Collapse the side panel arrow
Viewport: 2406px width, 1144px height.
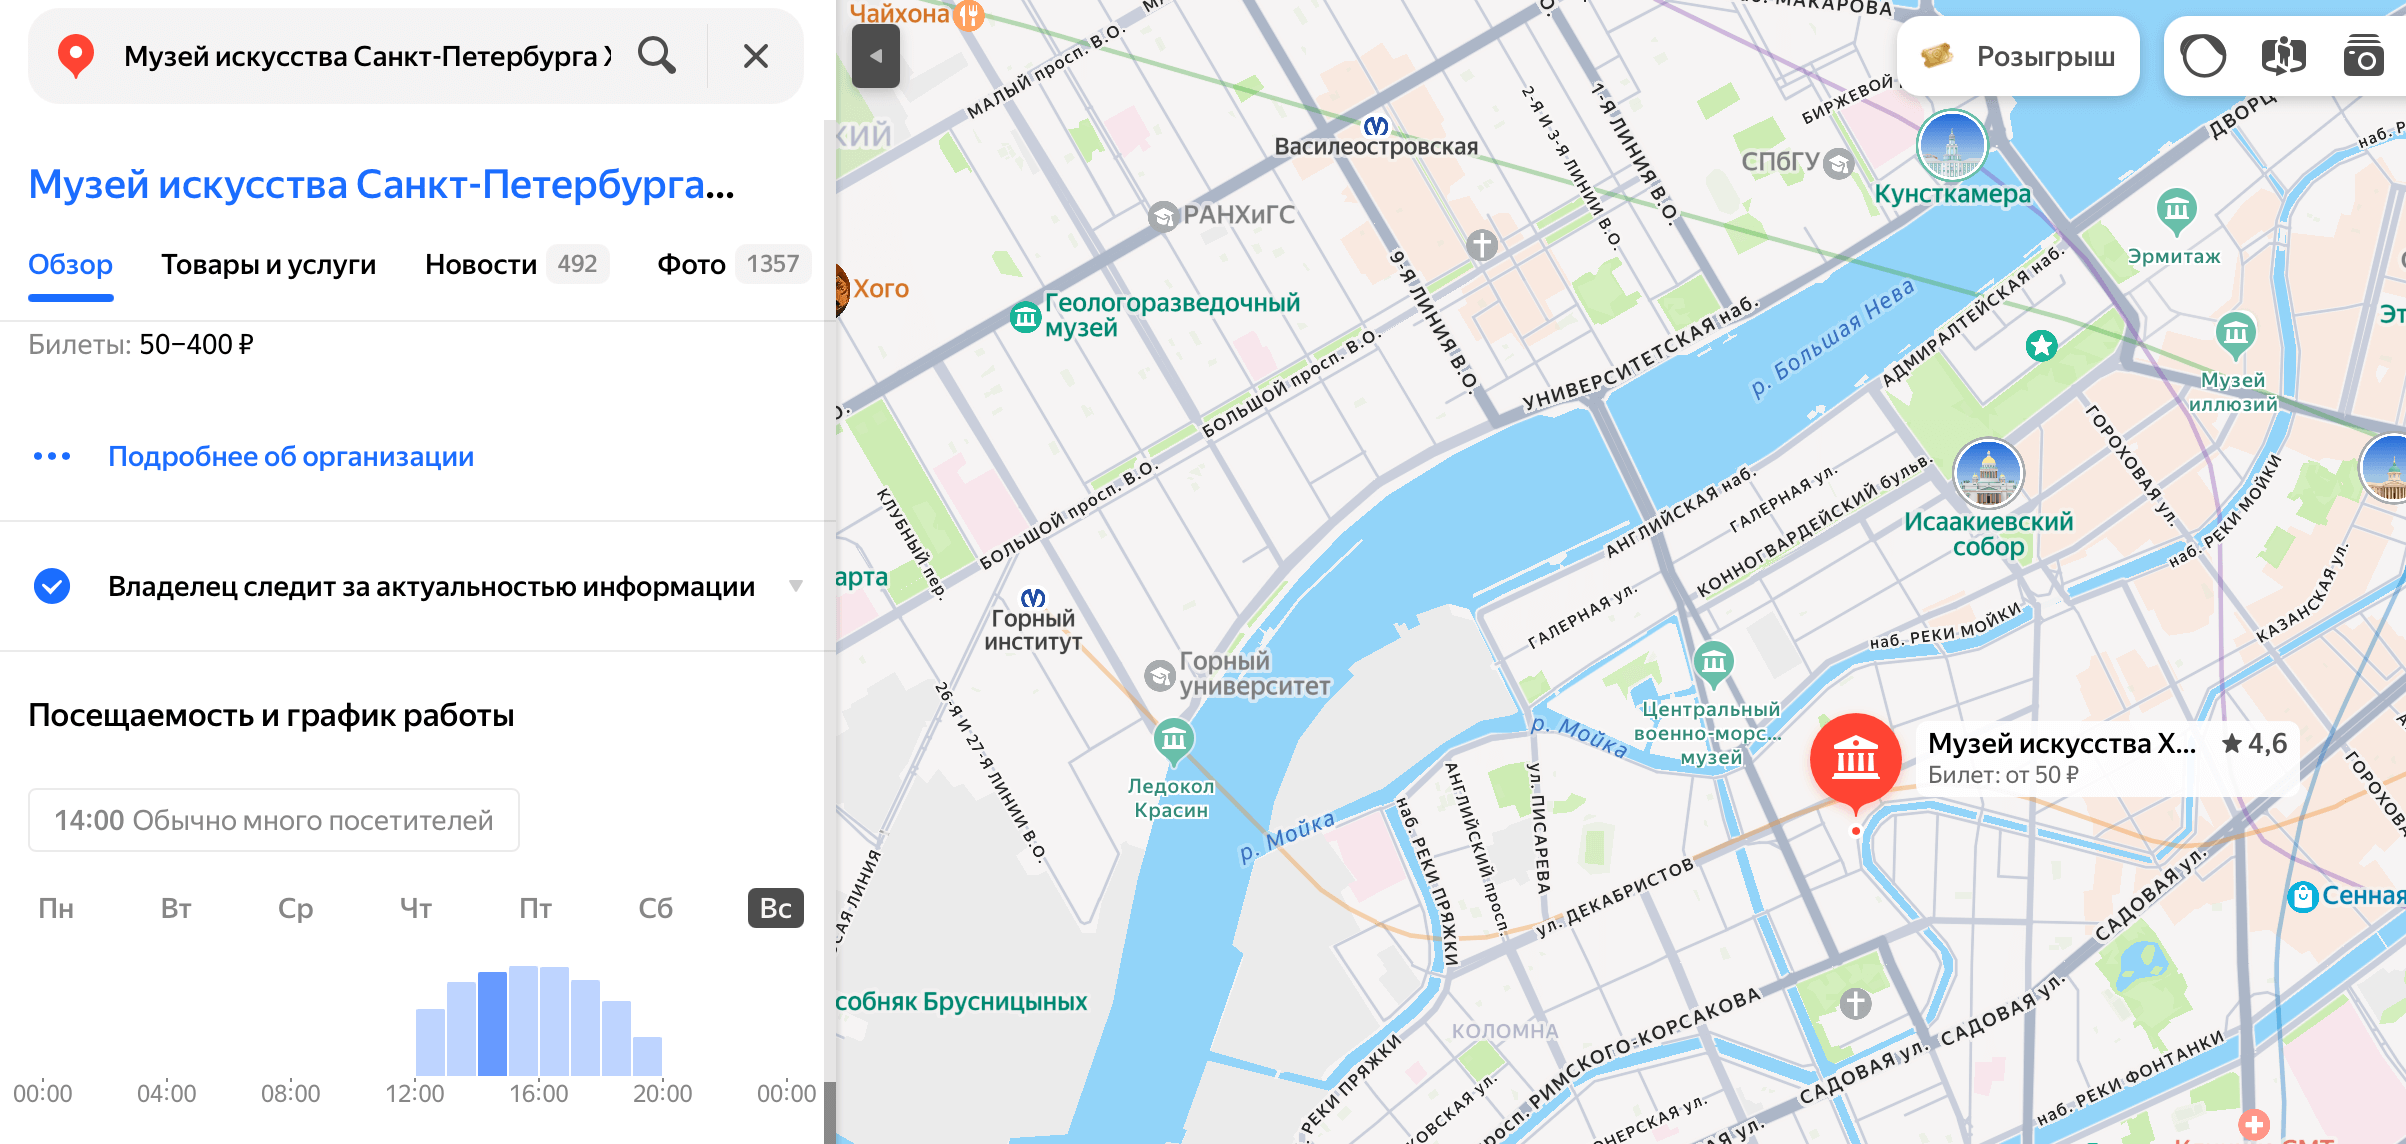click(875, 56)
